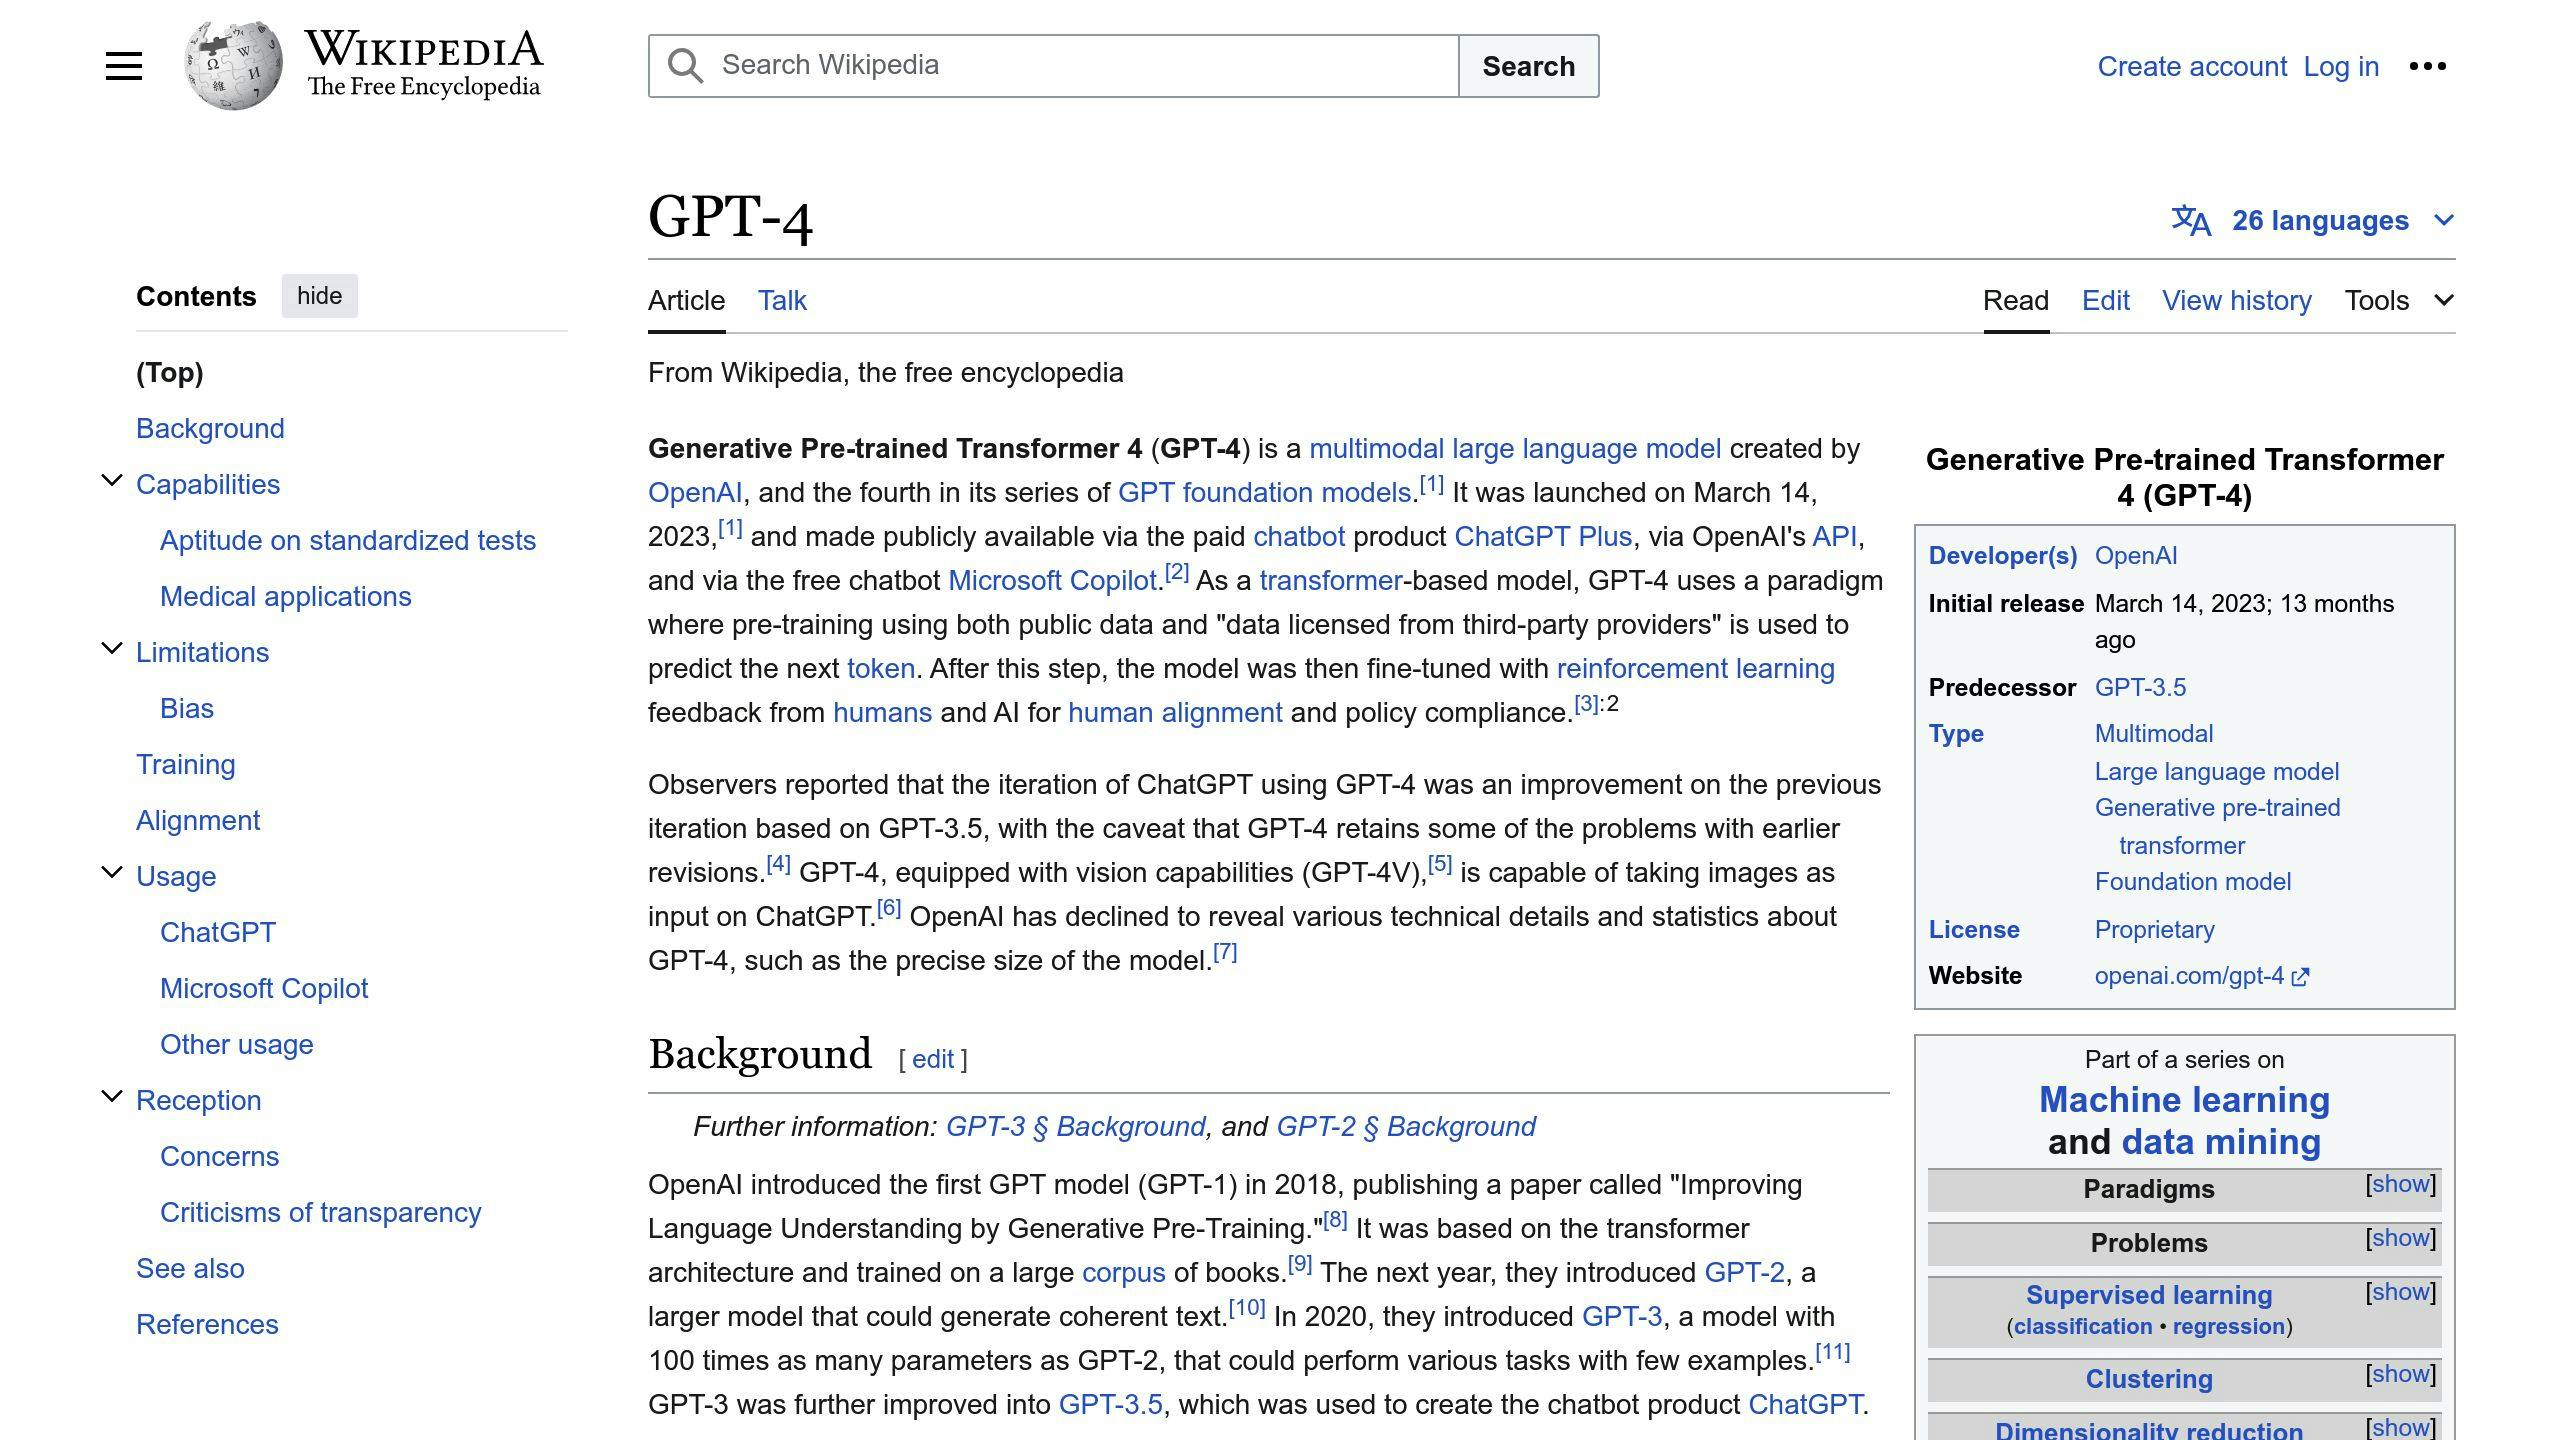Collapse the Usage contents section
The image size is (2560, 1440).
112,874
